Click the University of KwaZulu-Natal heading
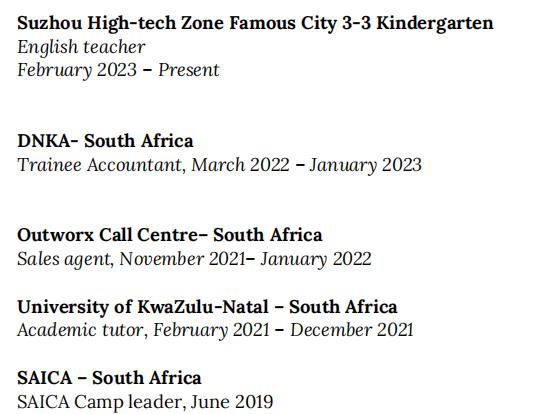The width and height of the screenshot is (543, 414). [207, 307]
